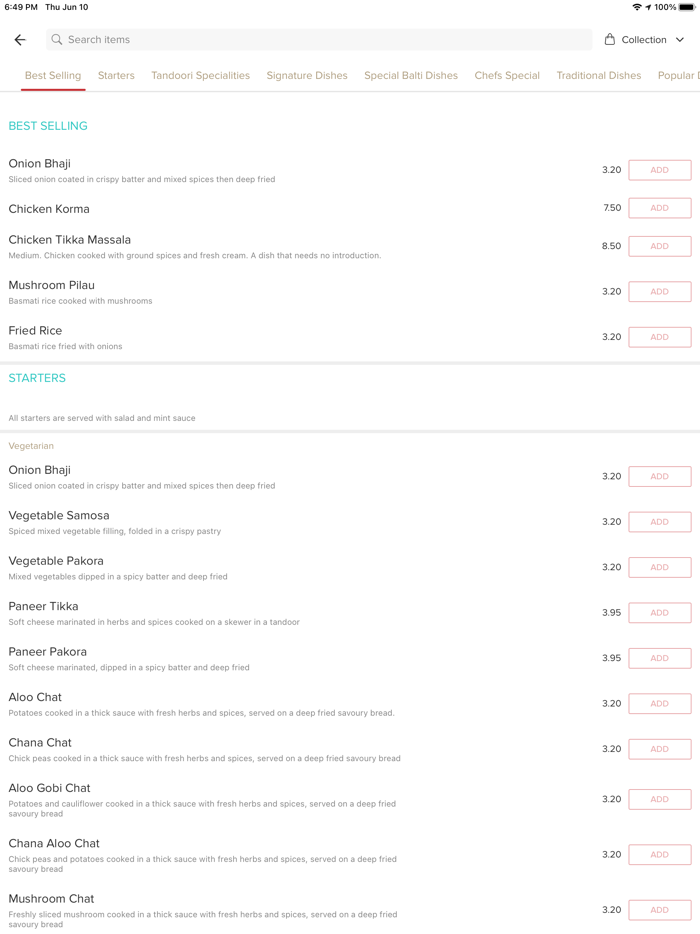Image resolution: width=700 pixels, height=934 pixels.
Task: Expand the Collection dropdown chevron
Action: tap(680, 40)
